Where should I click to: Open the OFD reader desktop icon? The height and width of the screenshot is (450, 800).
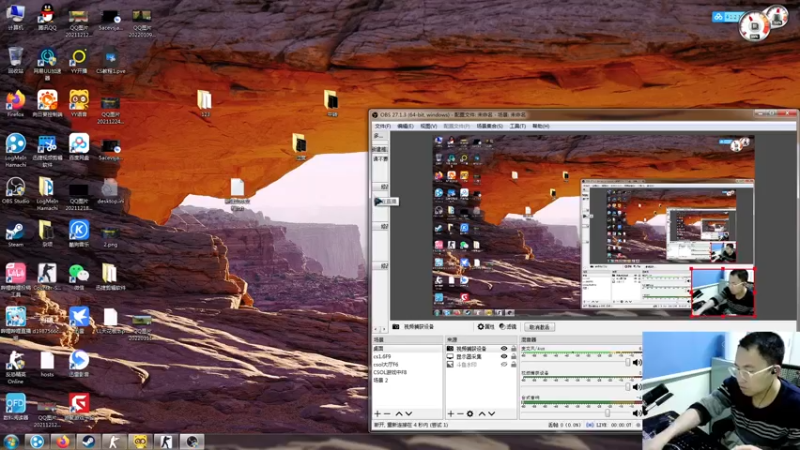click(x=16, y=407)
